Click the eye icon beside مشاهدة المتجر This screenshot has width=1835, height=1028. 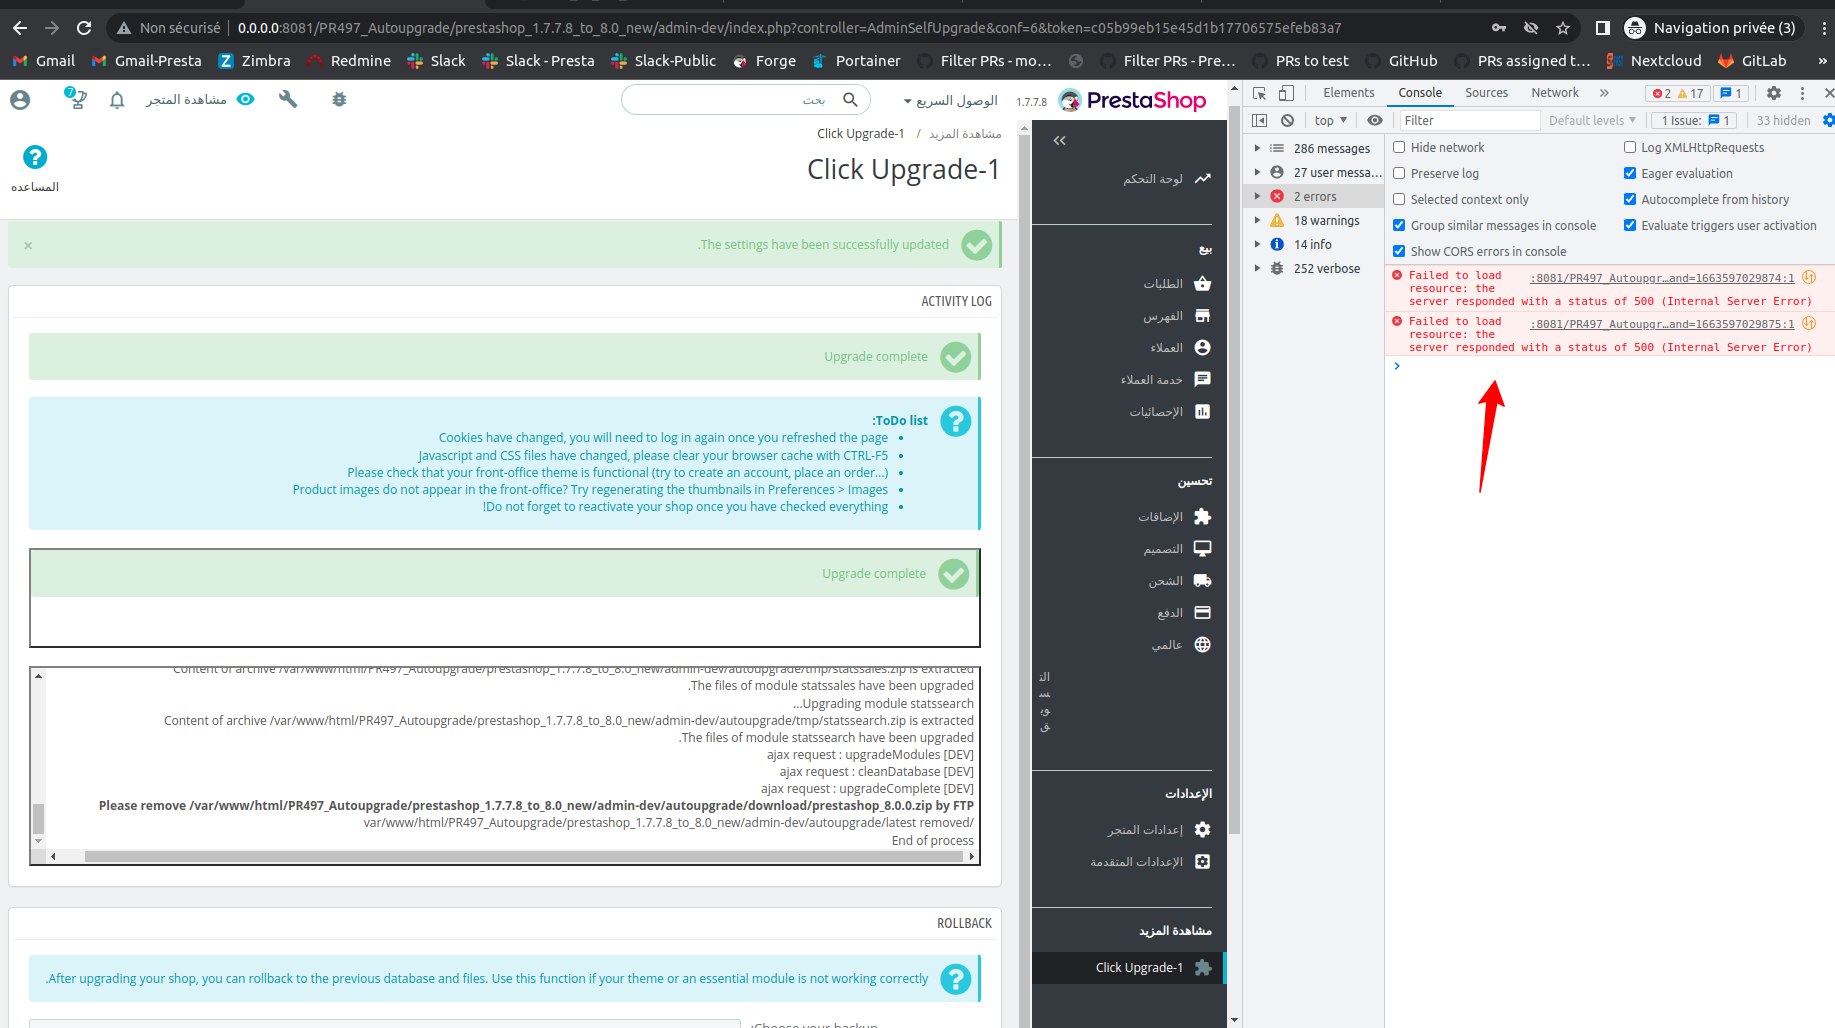pos(245,99)
